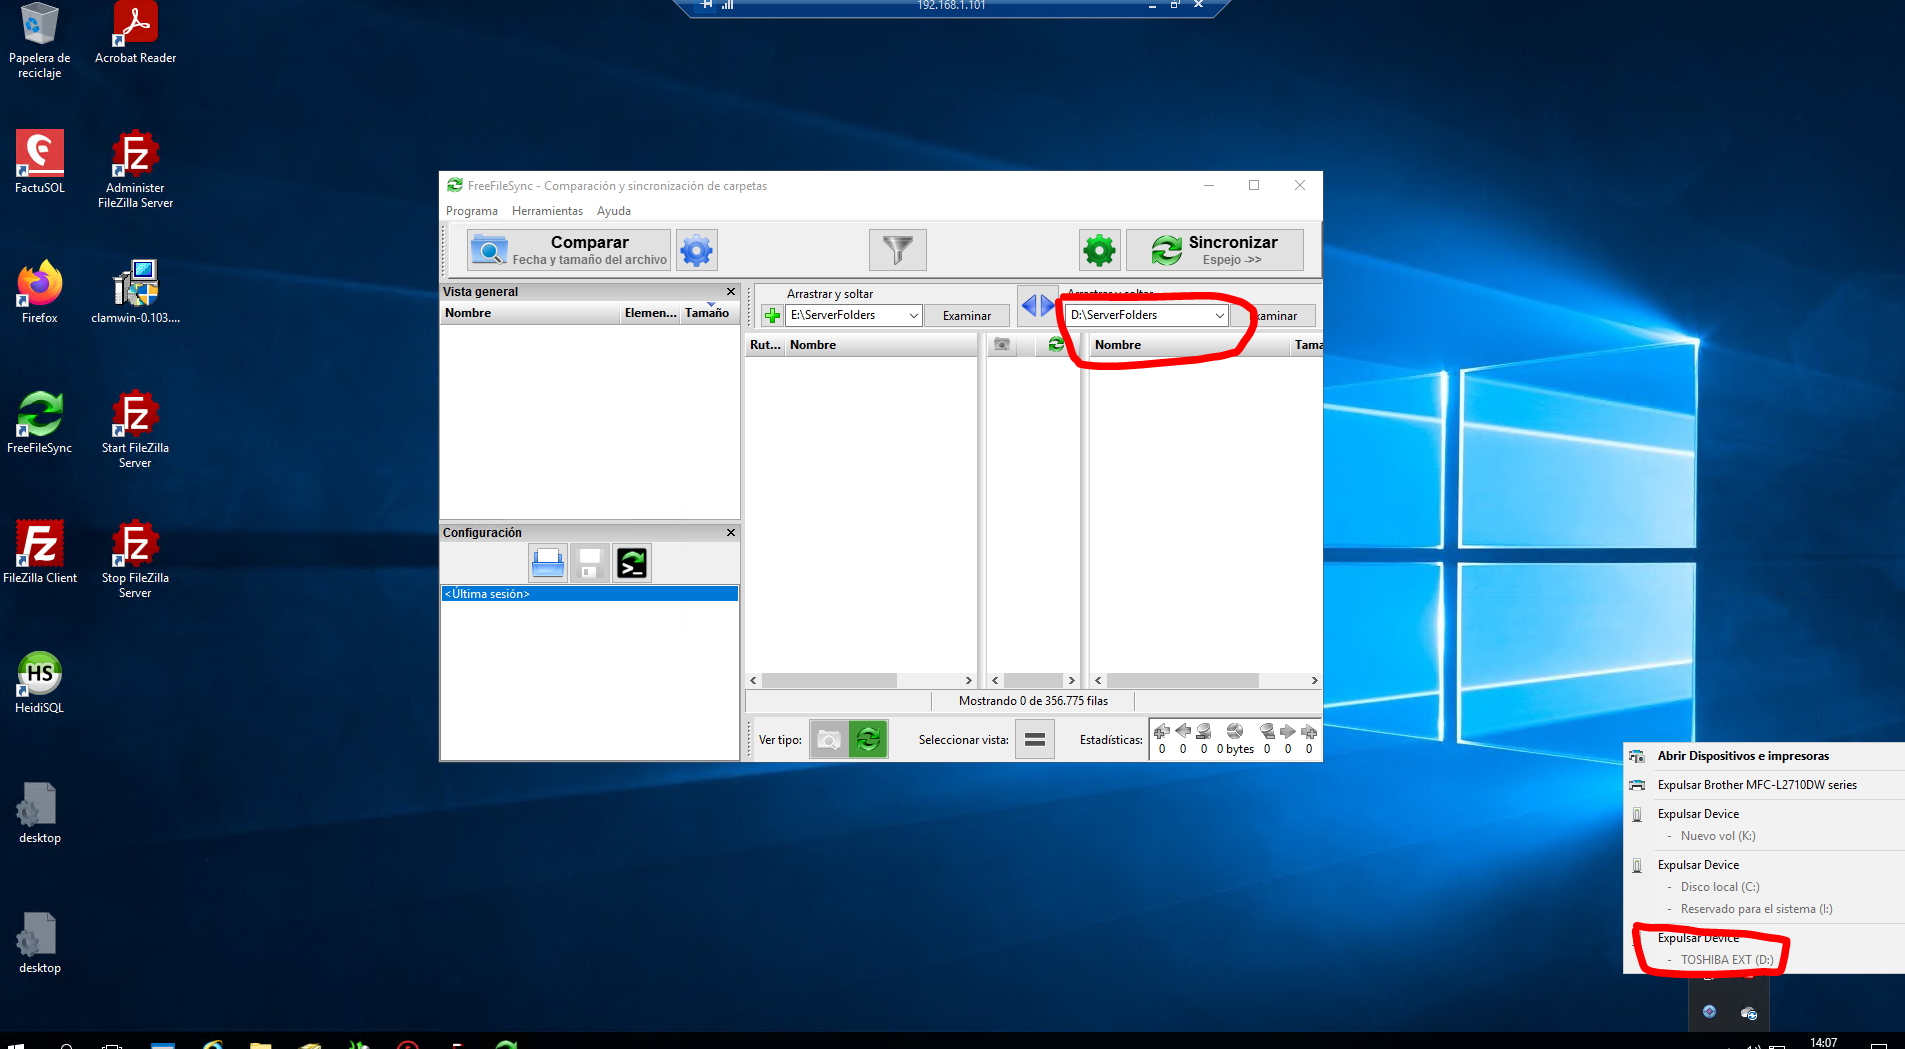Open the Programa menu

[x=471, y=211]
